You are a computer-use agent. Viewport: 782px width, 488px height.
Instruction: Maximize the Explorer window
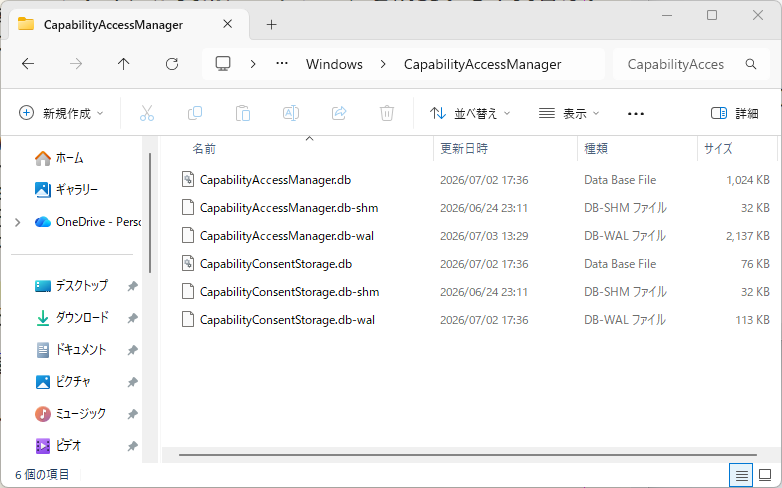pyautogui.click(x=712, y=15)
